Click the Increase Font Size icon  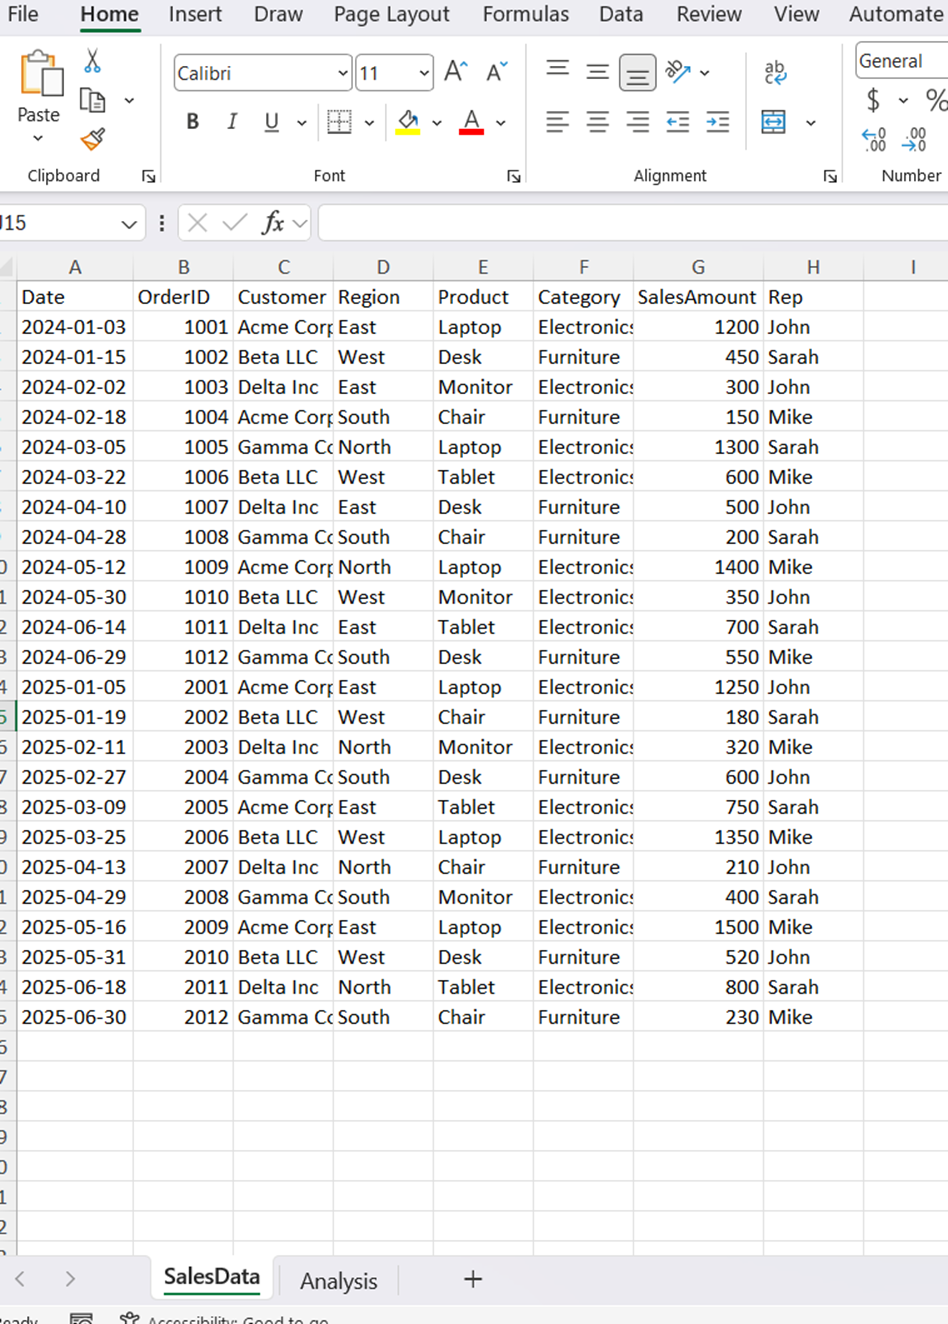click(455, 72)
